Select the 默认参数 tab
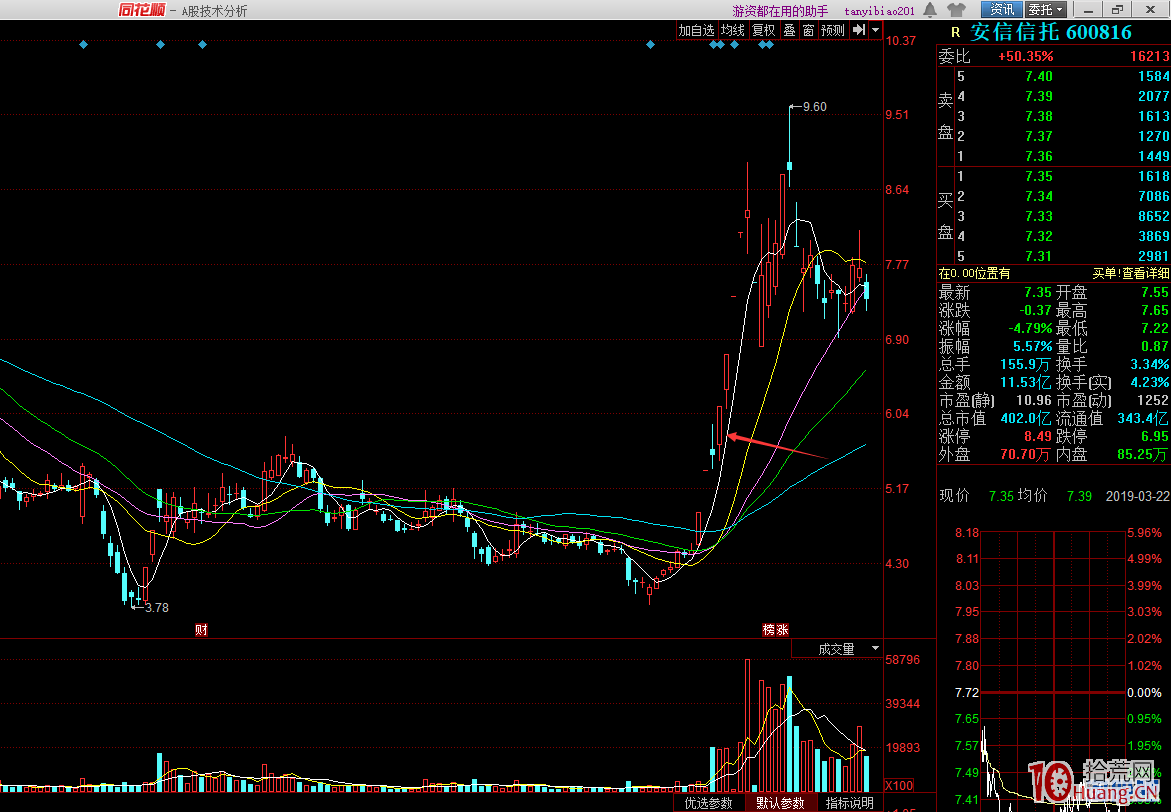This screenshot has width=1171, height=812. coord(780,803)
